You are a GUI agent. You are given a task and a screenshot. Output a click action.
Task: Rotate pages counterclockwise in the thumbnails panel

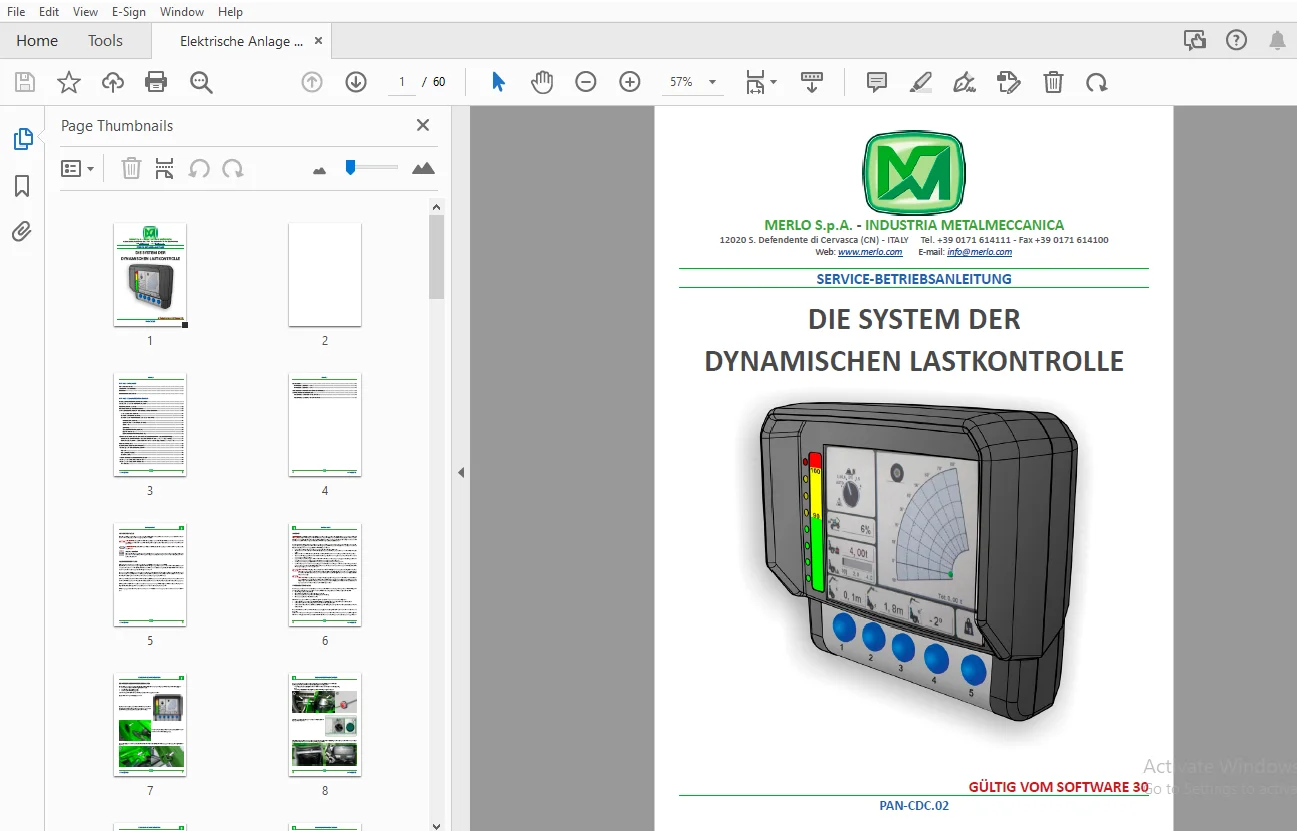[199, 168]
